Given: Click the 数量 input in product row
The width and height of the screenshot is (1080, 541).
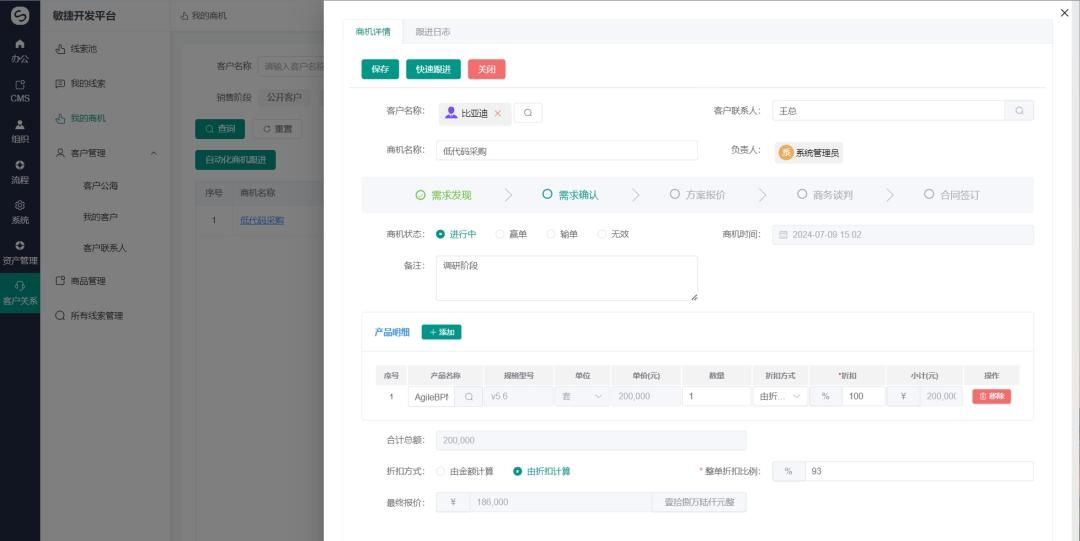Looking at the screenshot, I should 716,396.
